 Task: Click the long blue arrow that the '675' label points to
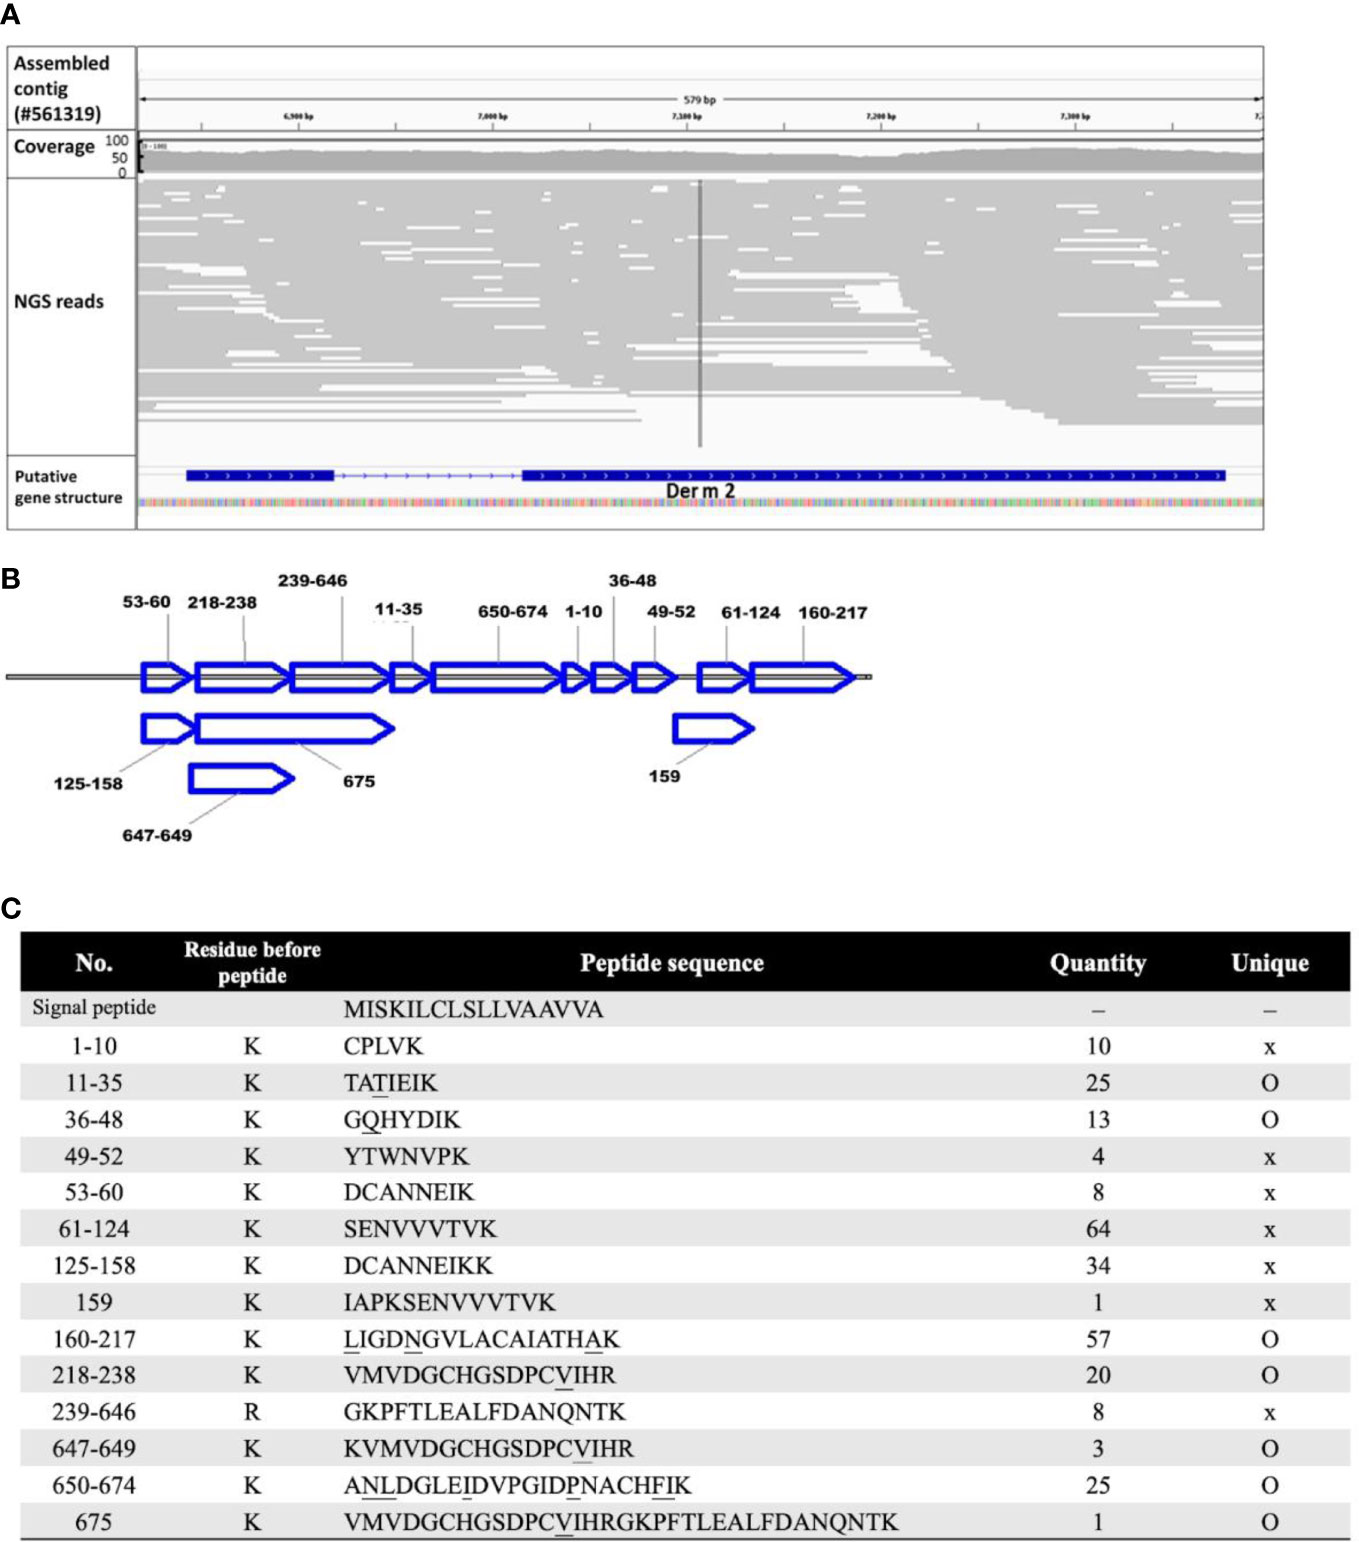point(295,729)
